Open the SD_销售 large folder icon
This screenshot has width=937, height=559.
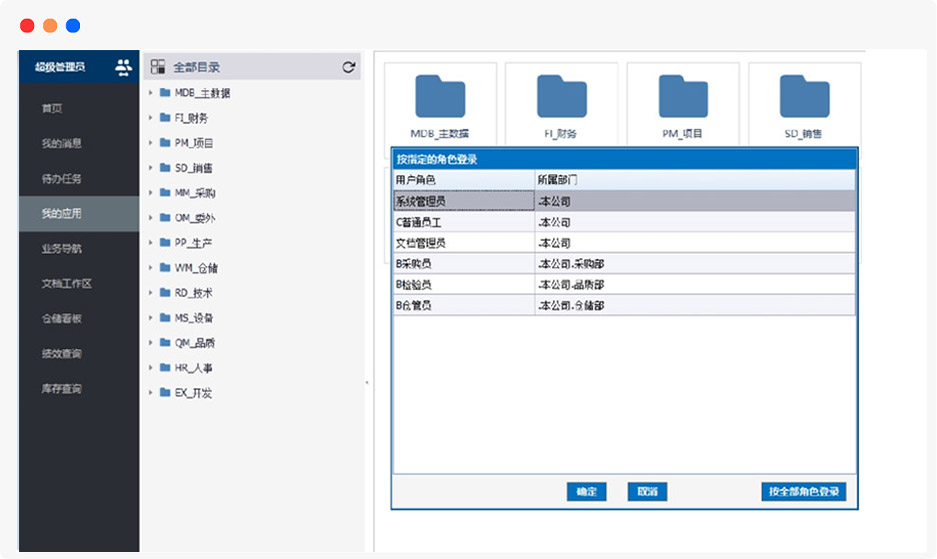pyautogui.click(x=804, y=97)
